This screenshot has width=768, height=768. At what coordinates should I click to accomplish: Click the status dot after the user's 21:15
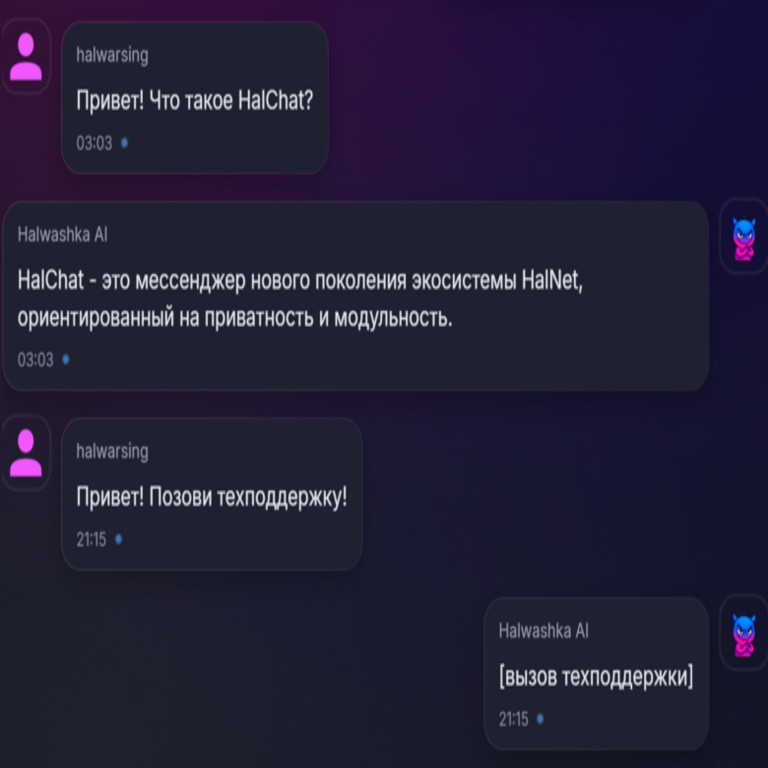click(119, 539)
